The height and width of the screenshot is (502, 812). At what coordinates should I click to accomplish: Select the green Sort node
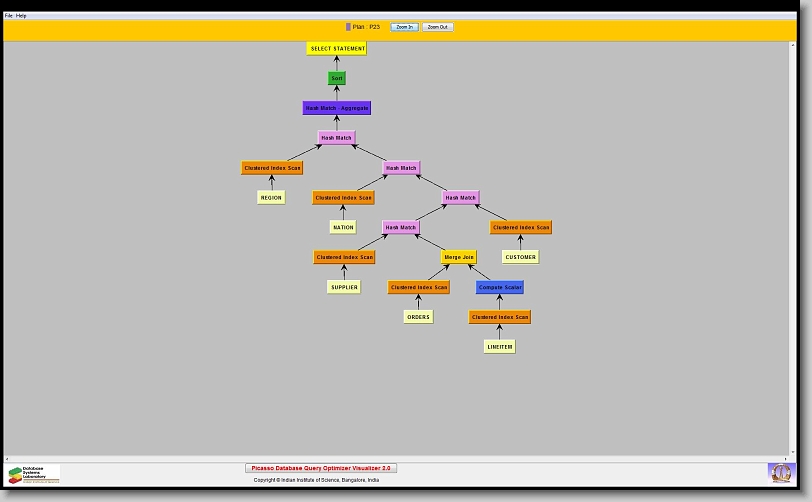pyautogui.click(x=337, y=78)
